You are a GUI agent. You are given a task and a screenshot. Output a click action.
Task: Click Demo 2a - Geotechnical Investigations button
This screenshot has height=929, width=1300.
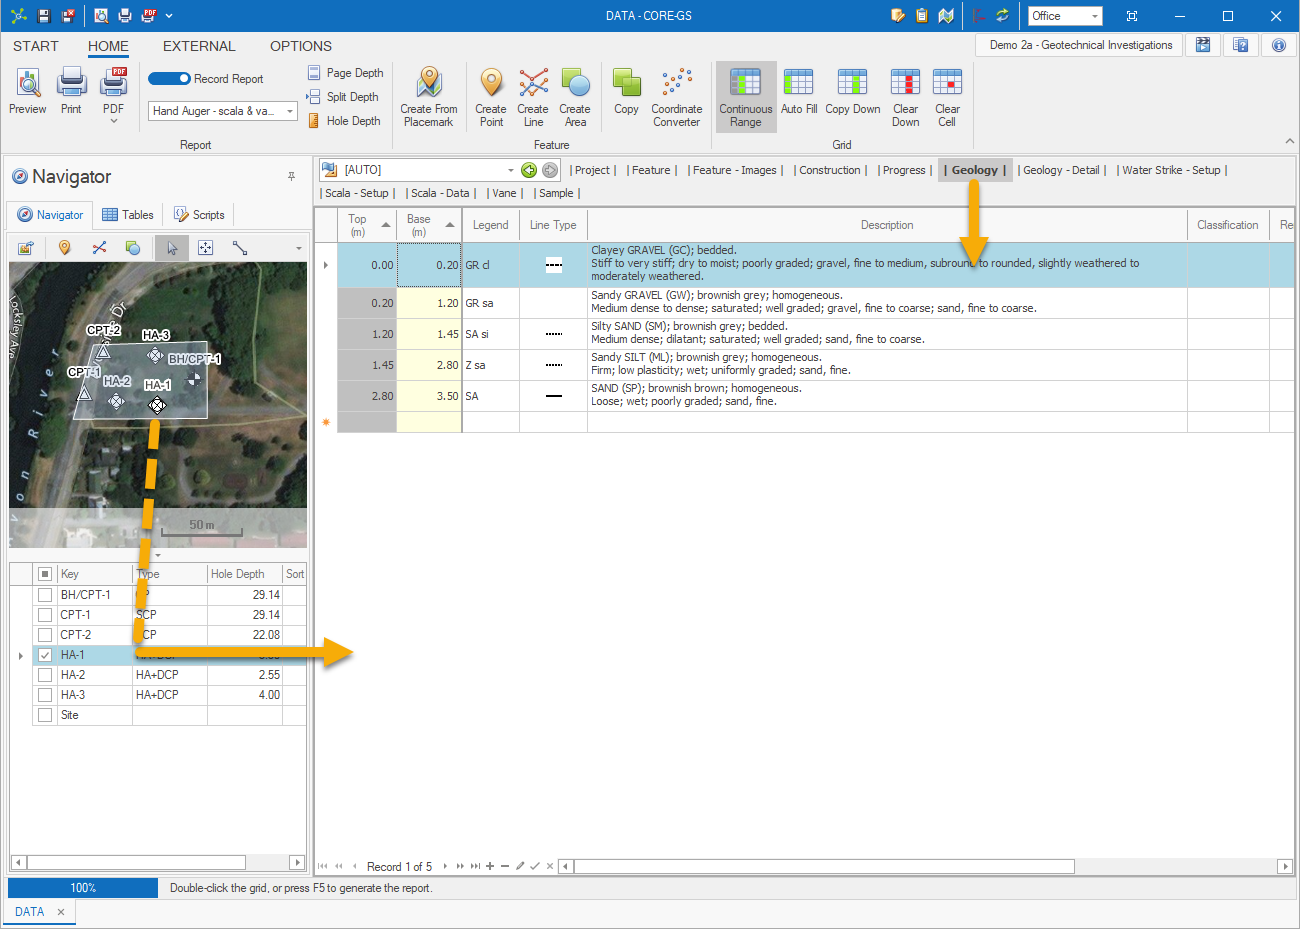(1080, 45)
